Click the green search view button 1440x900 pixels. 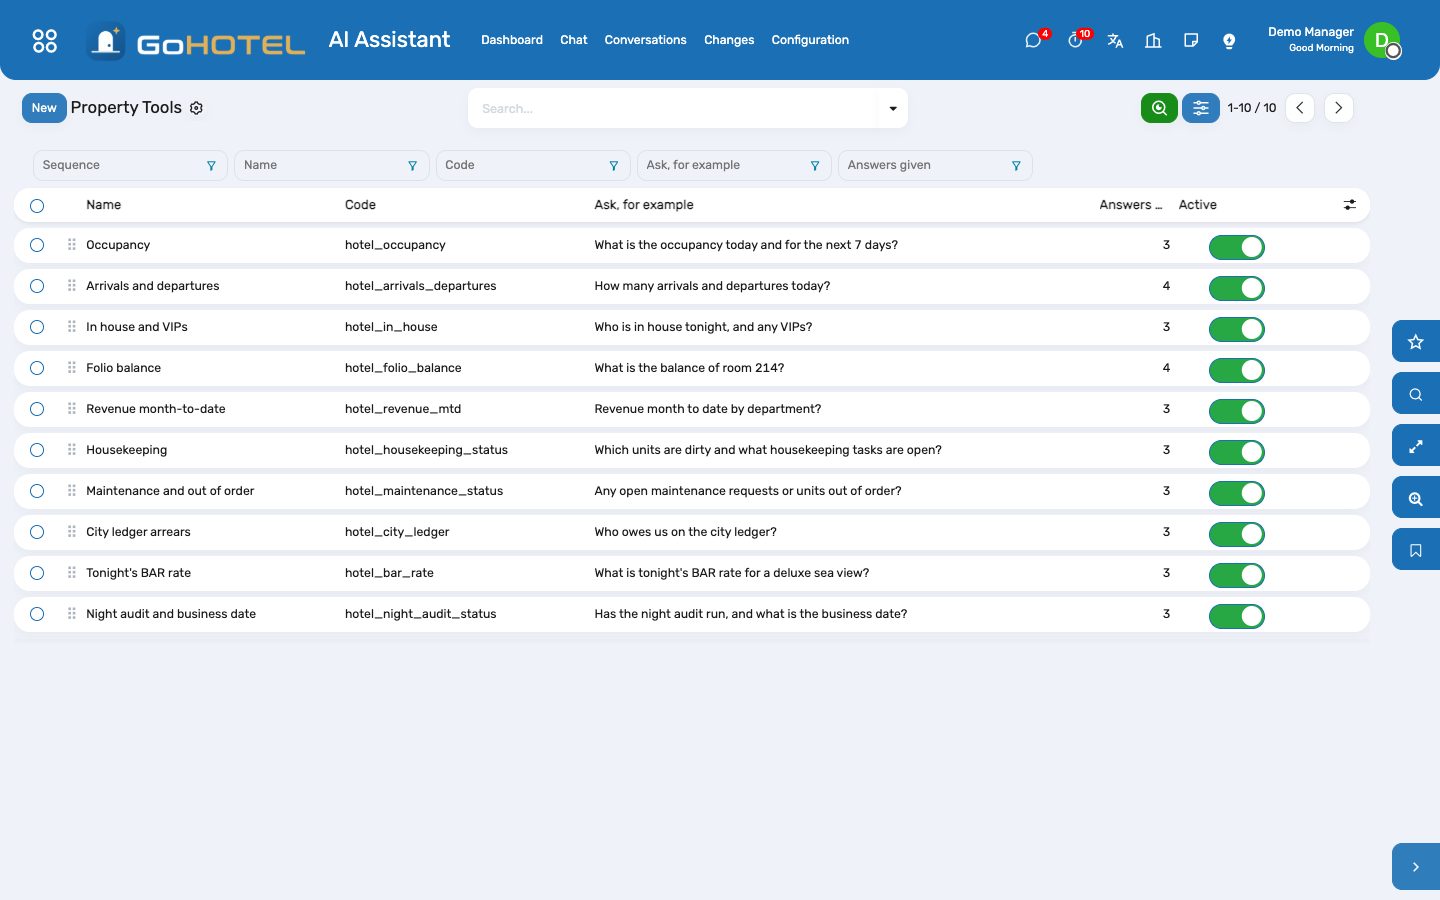(x=1159, y=108)
